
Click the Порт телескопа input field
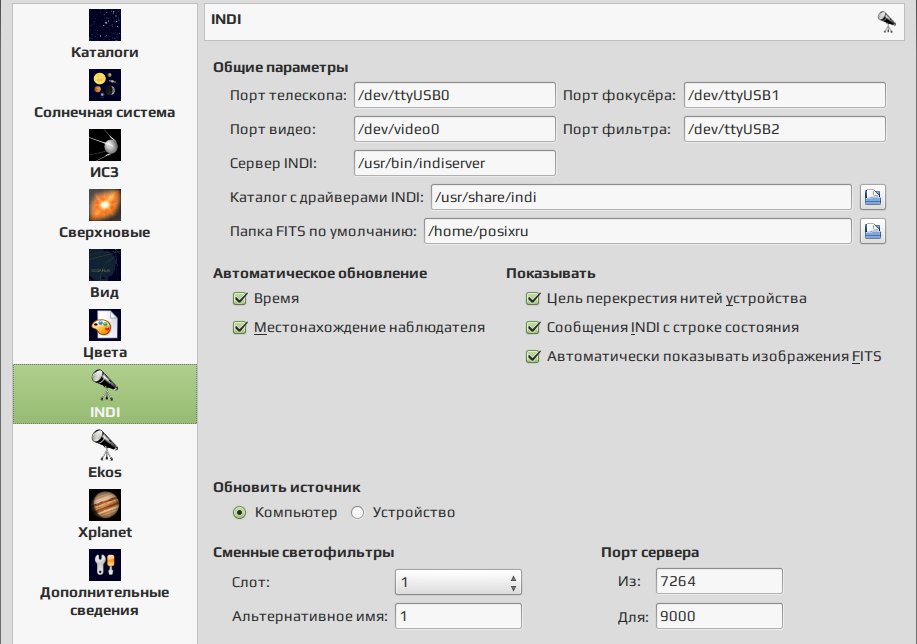tap(454, 95)
